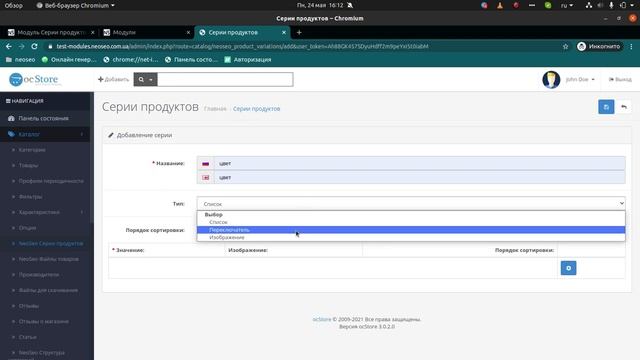The image size is (640, 360).
Task: Open Веб-браузер Chromium app menu
Action: 76,5
